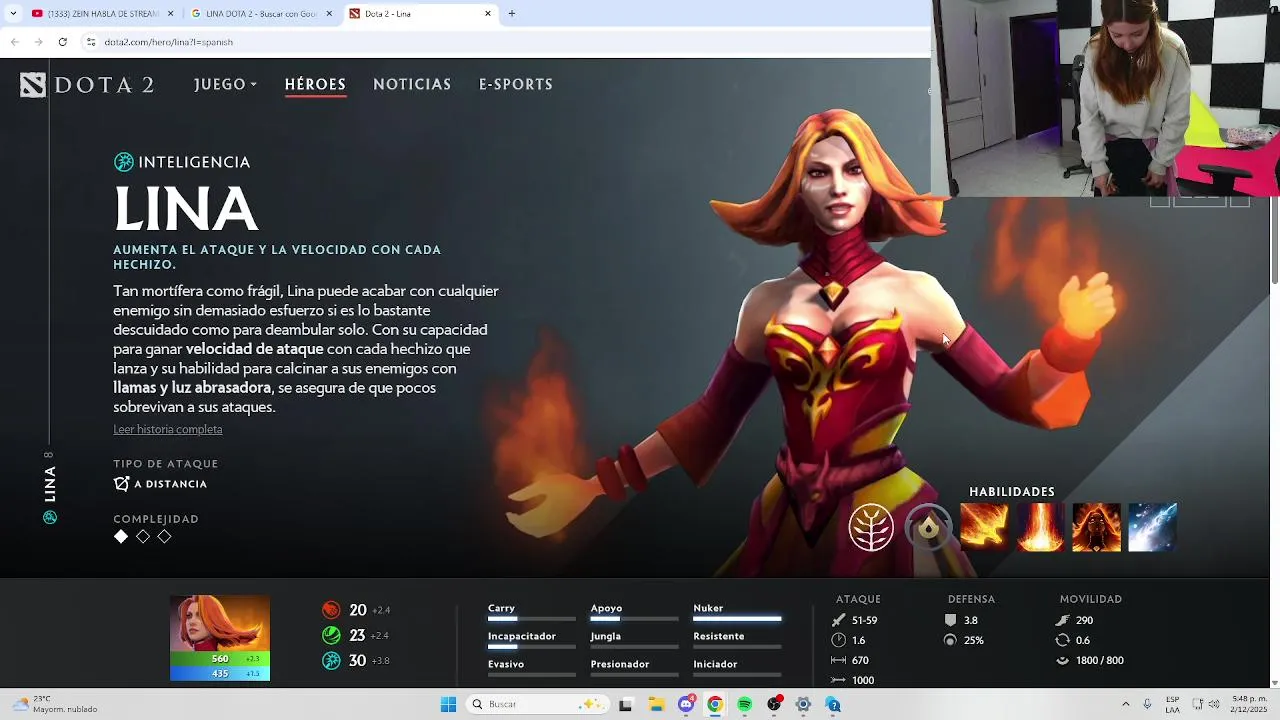
Task: Click Lina's hero portrait thumbnail
Action: coord(220,624)
